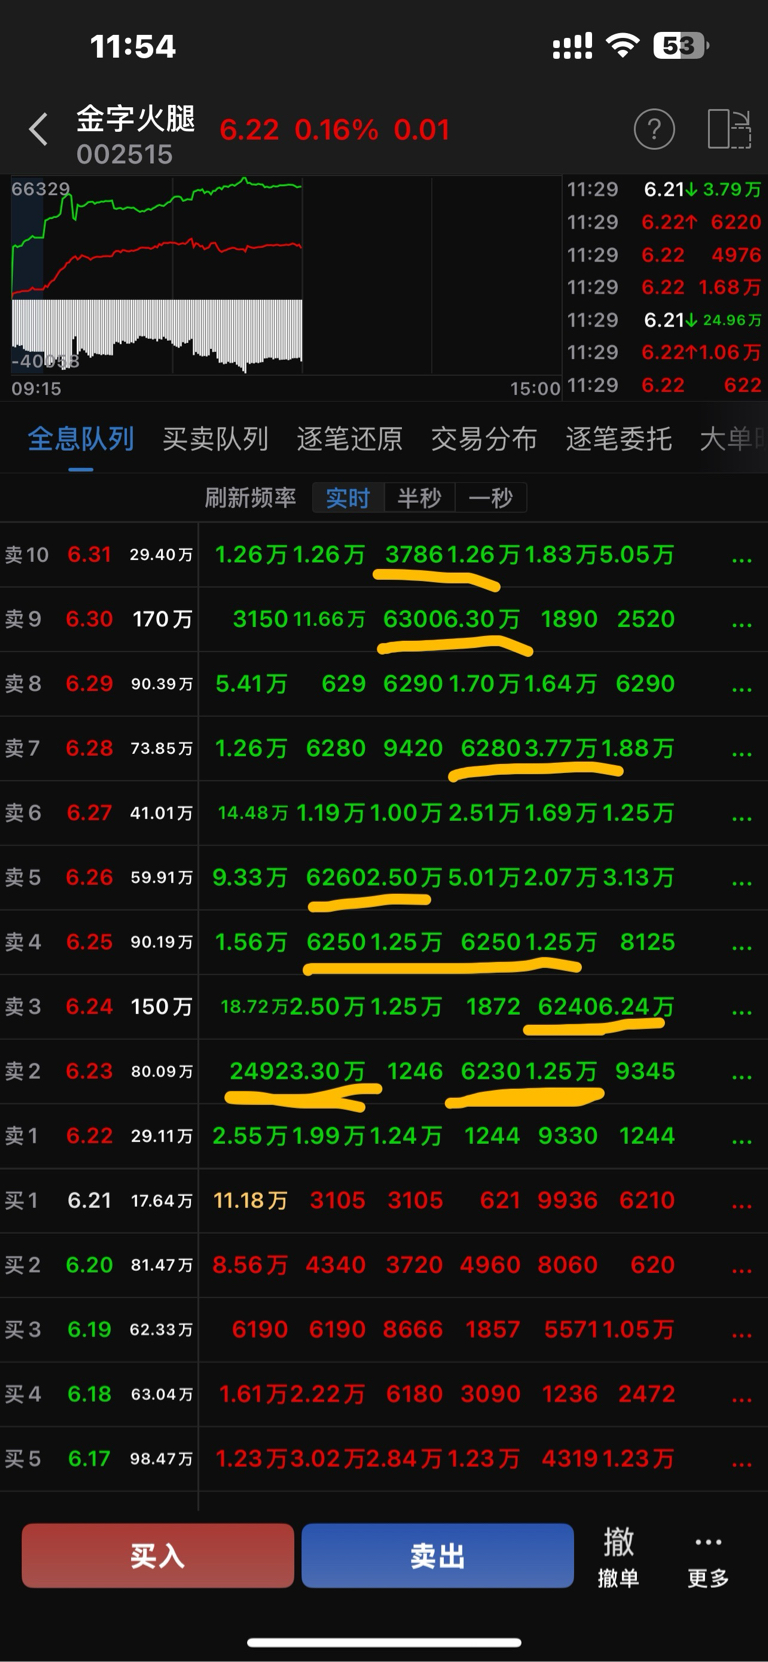The height and width of the screenshot is (1662, 768).
Task: Tap 买1 queue order 11.18万
Action: [250, 1200]
